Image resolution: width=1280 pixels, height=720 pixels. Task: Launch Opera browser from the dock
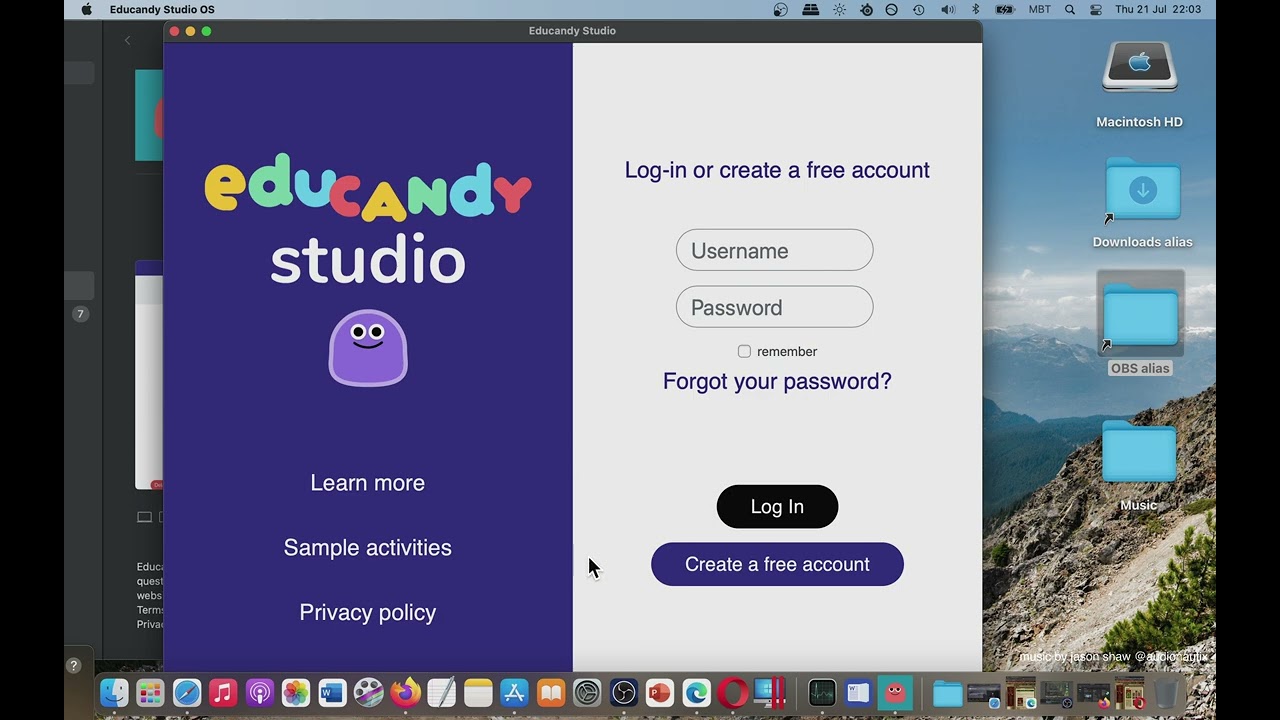(x=733, y=692)
